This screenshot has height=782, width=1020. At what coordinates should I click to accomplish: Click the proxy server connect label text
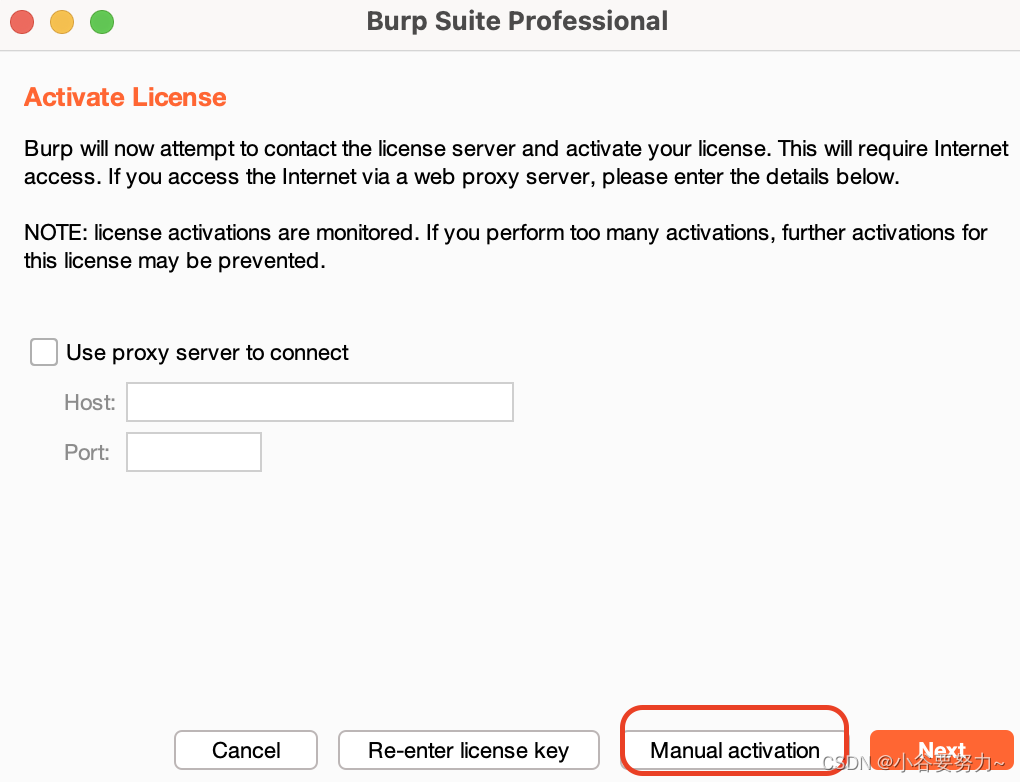pyautogui.click(x=206, y=352)
